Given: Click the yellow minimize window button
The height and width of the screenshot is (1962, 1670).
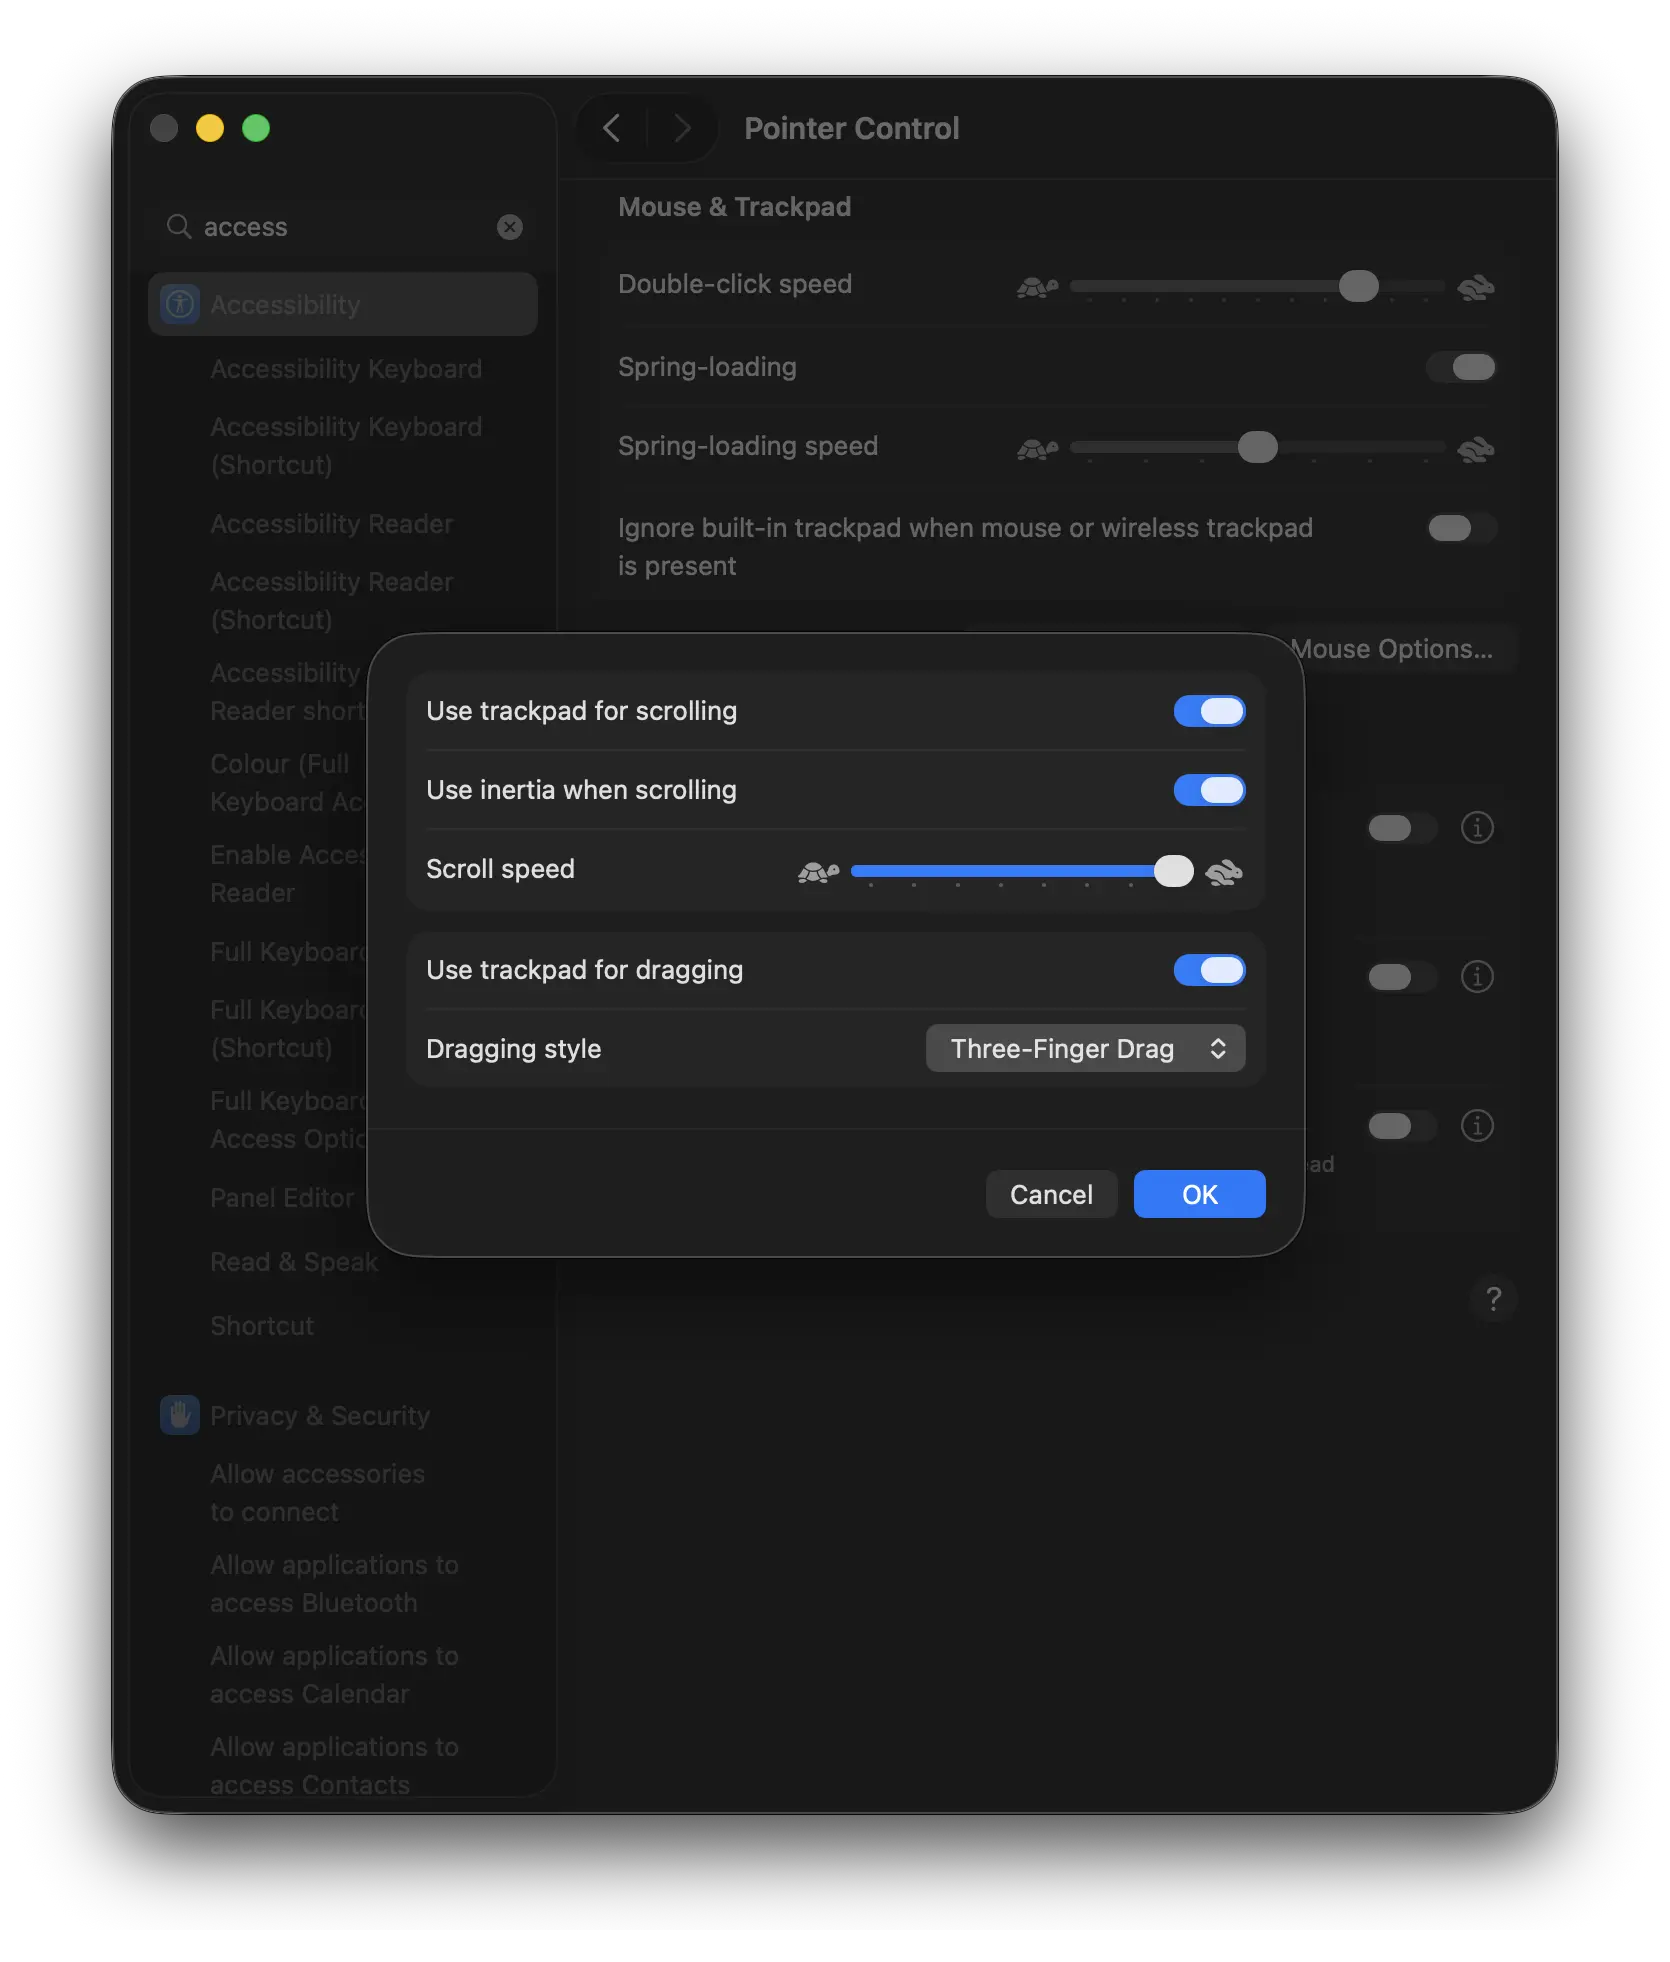Looking at the screenshot, I should 210,128.
